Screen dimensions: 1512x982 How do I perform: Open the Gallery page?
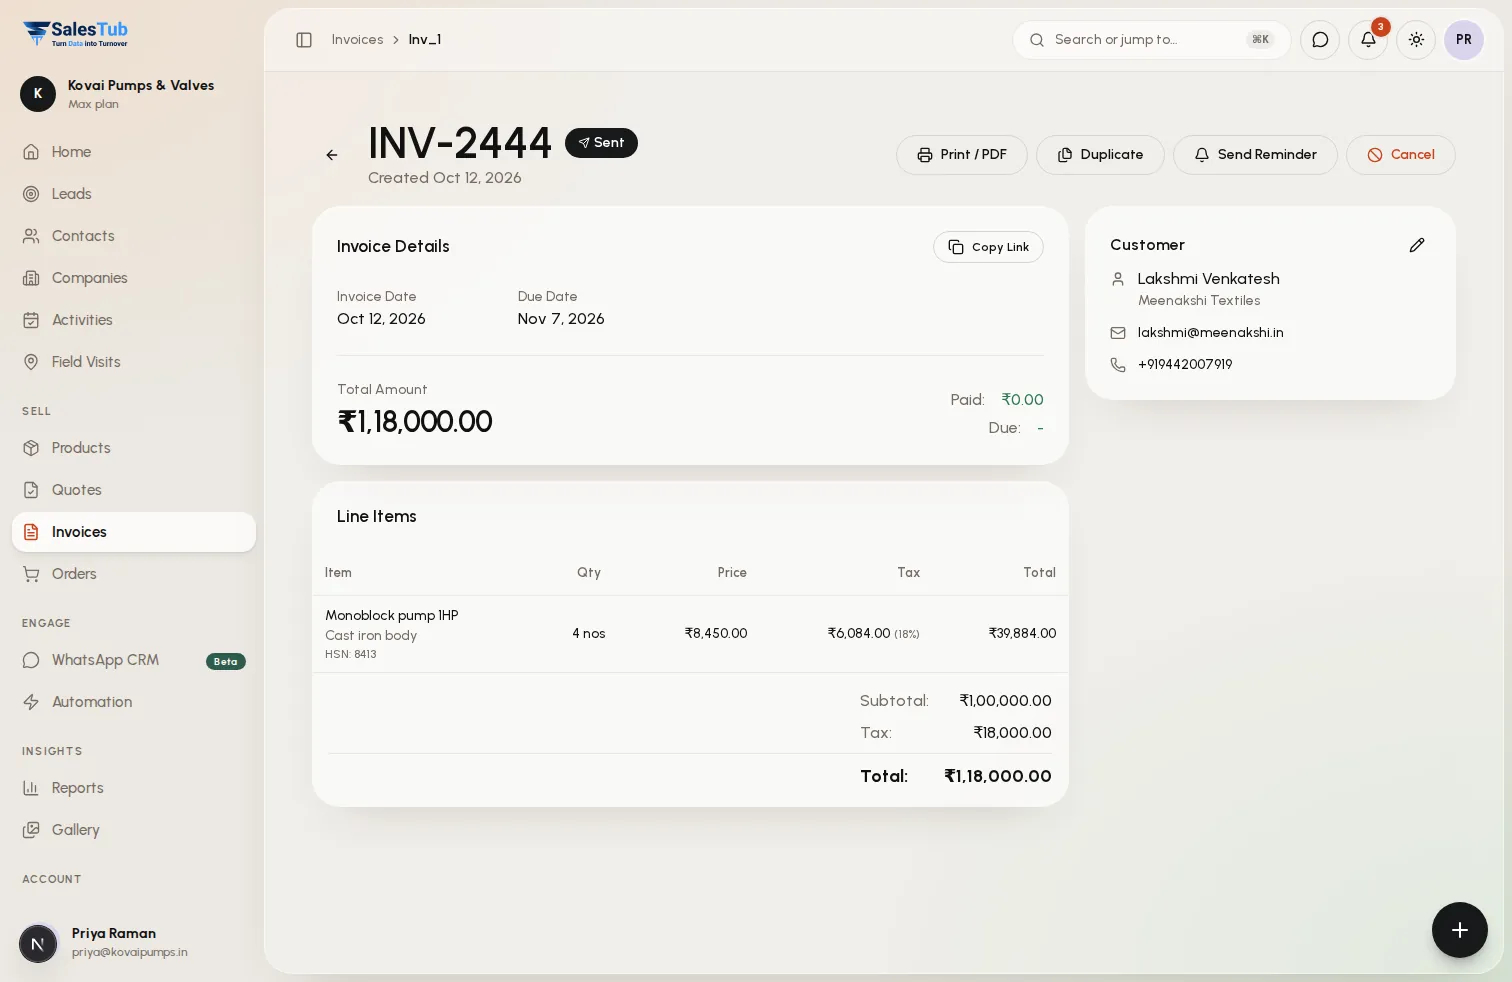134,830
